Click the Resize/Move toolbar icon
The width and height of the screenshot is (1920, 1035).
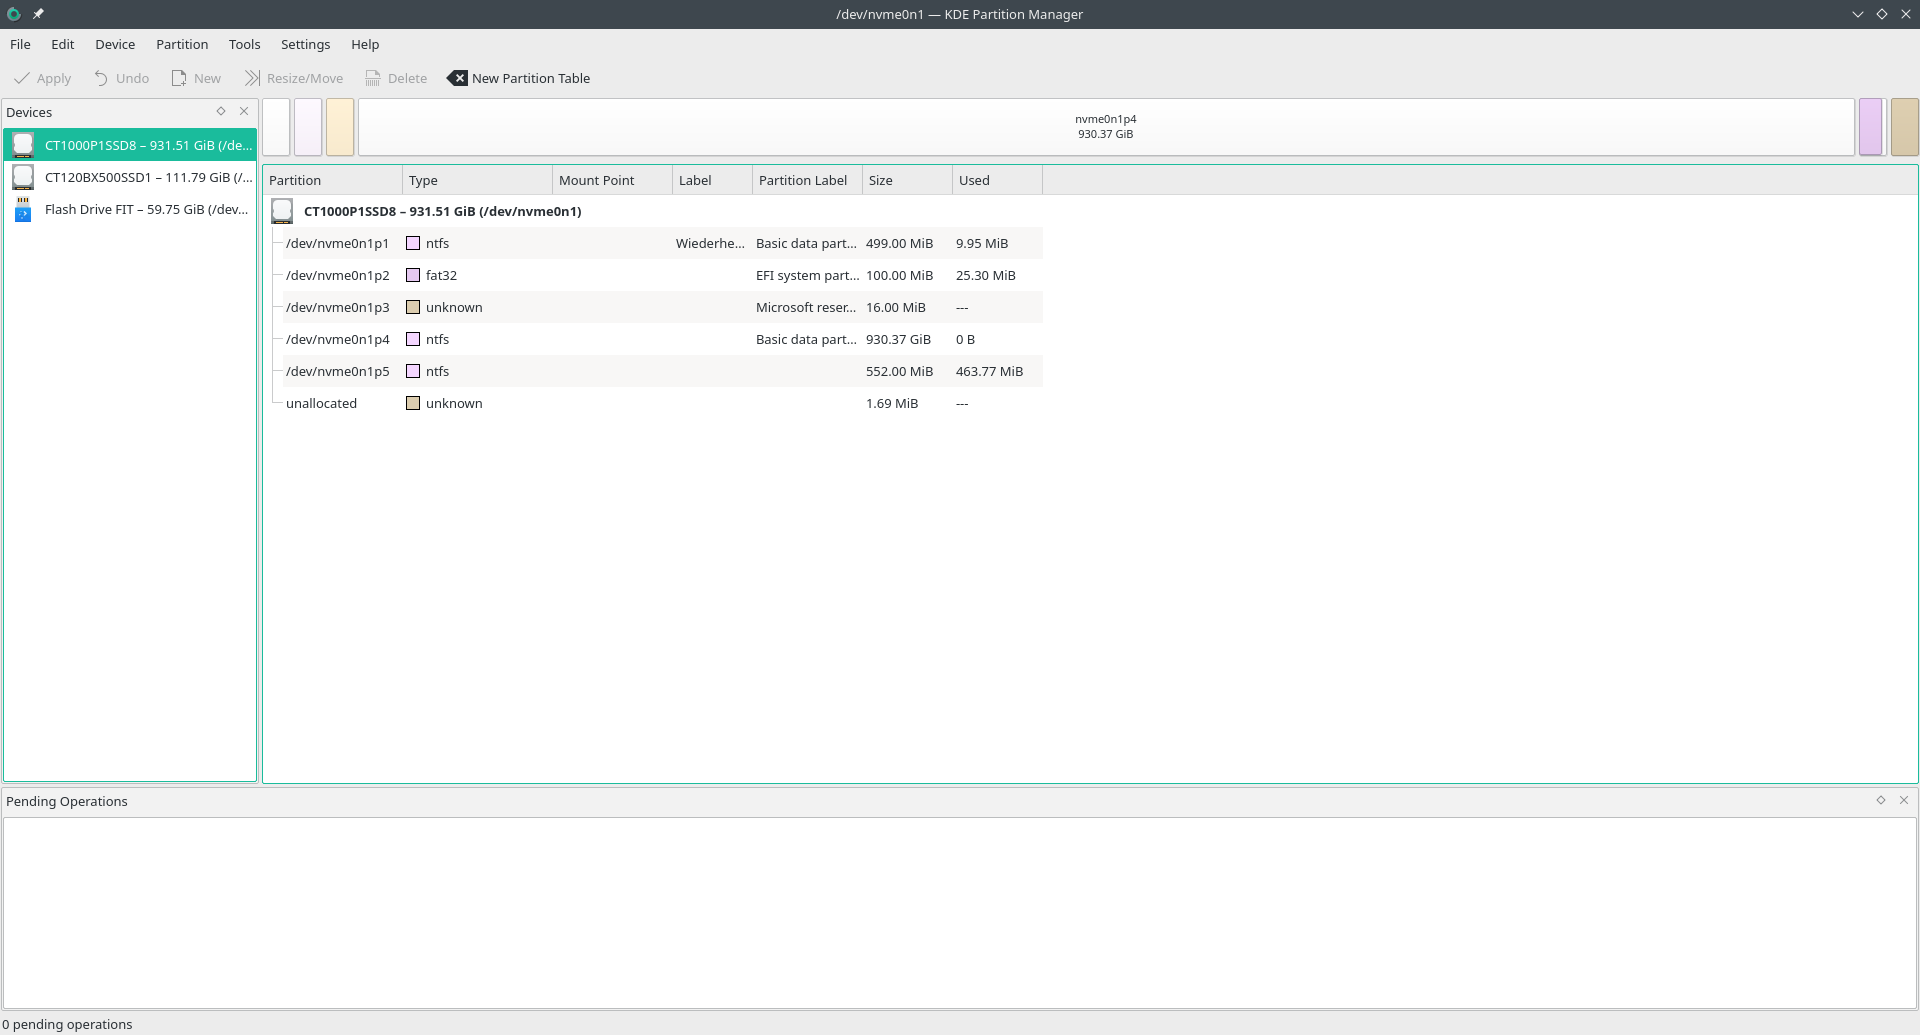[252, 78]
